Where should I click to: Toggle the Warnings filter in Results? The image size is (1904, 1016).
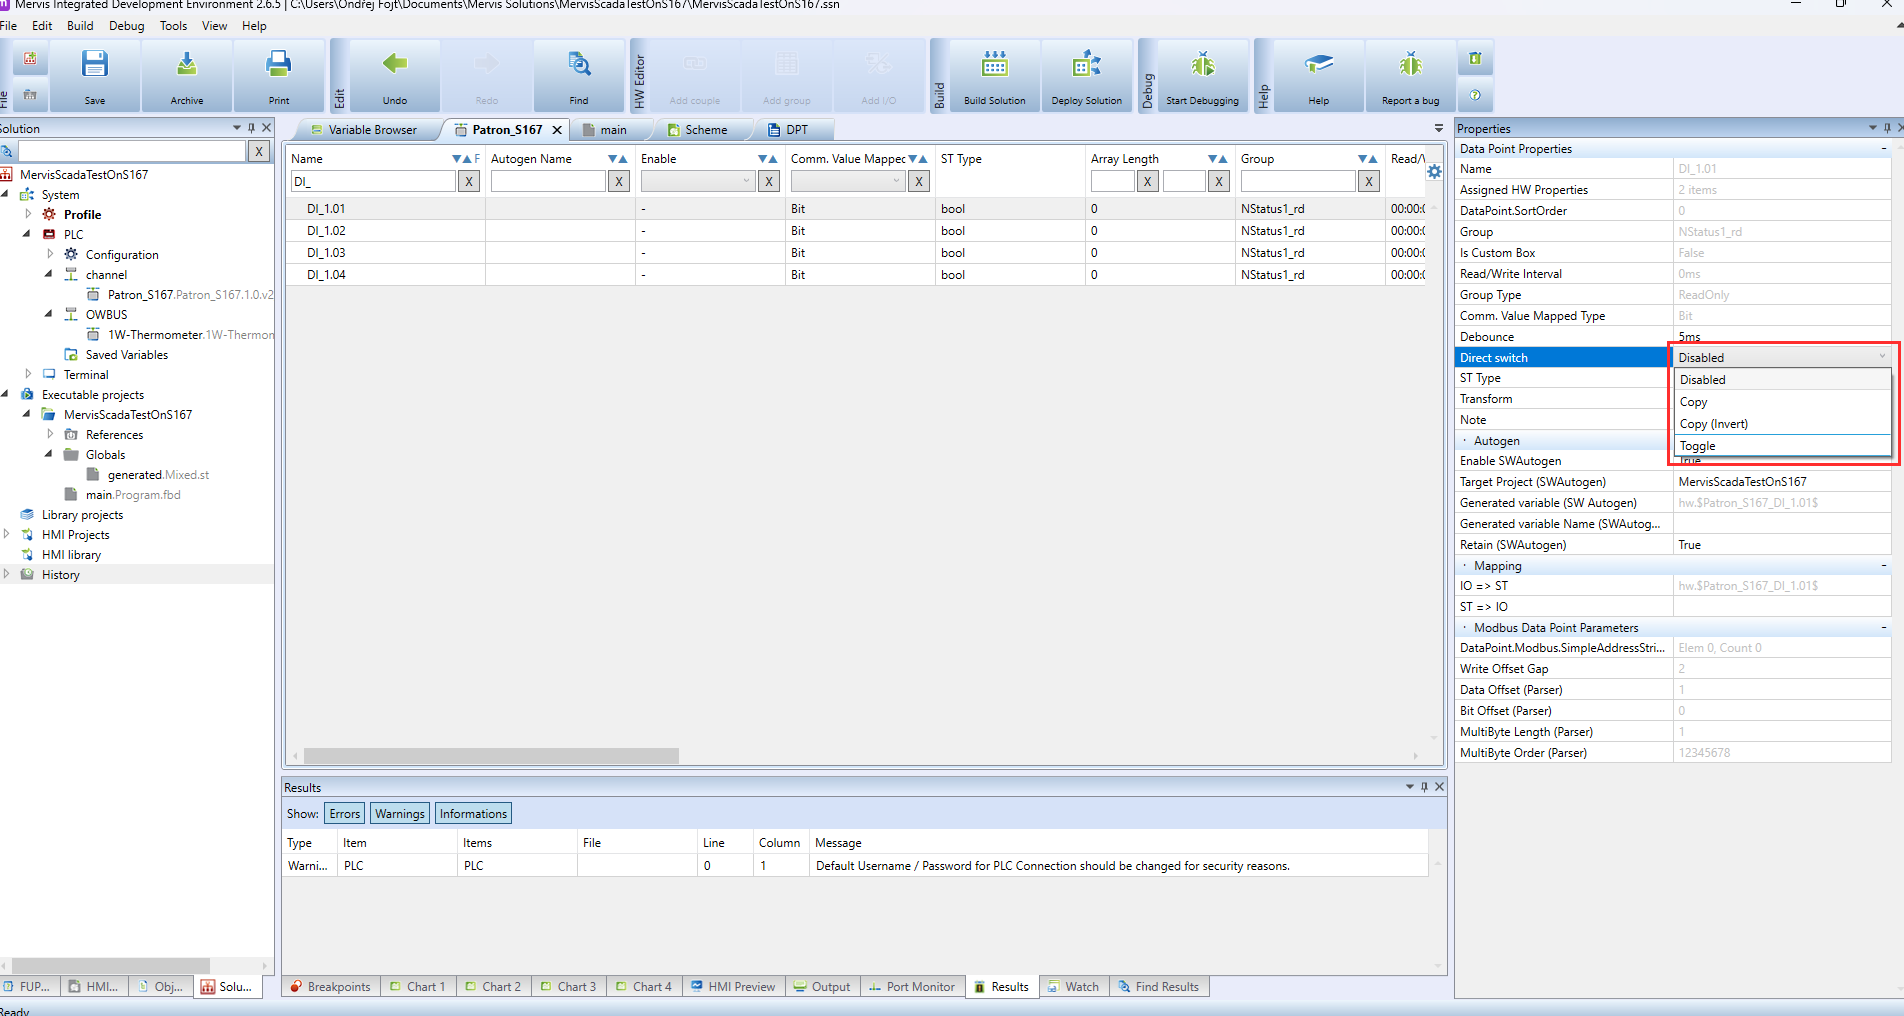tap(400, 814)
